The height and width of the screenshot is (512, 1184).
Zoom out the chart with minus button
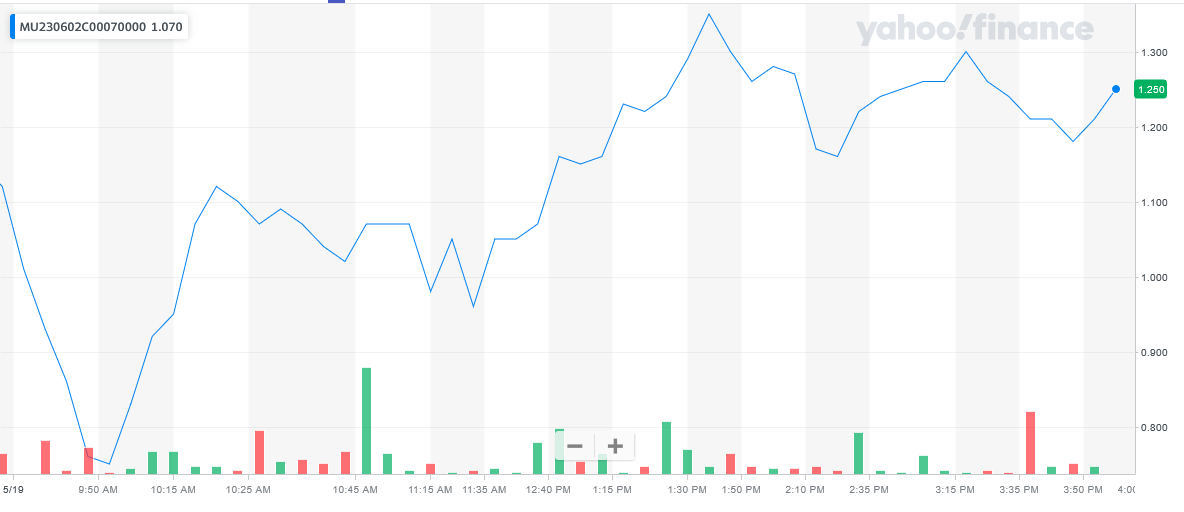pyautogui.click(x=574, y=446)
